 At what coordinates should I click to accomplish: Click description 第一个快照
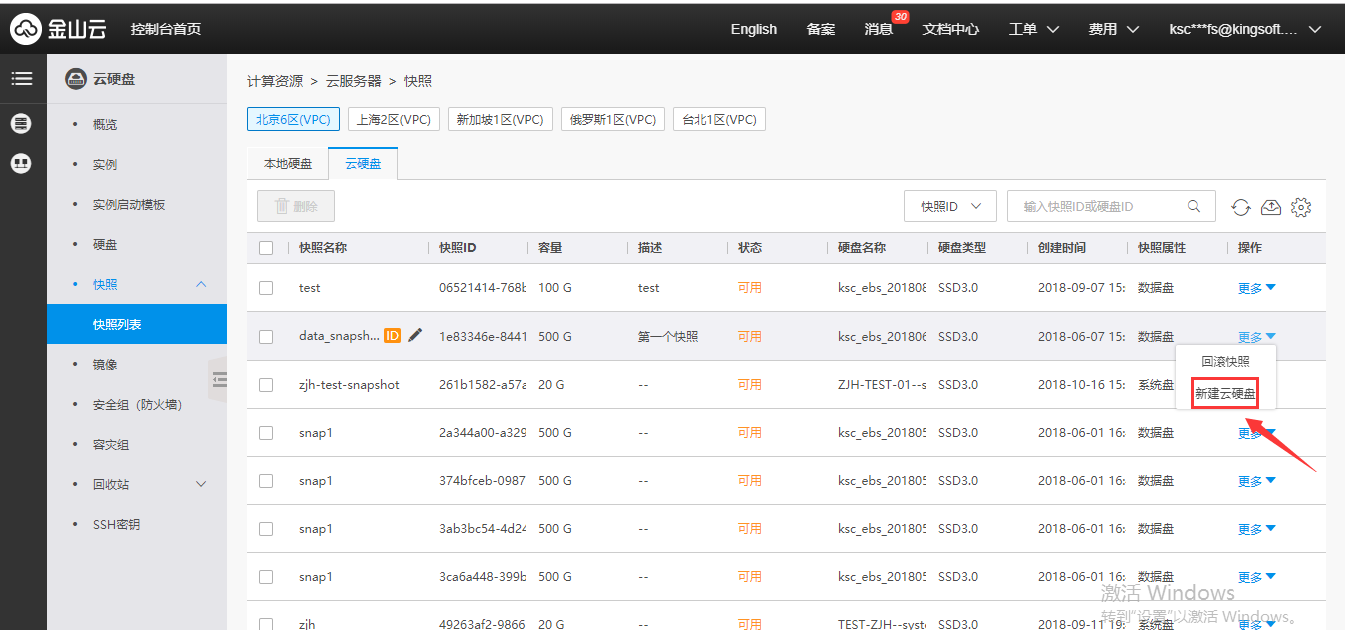tap(668, 337)
